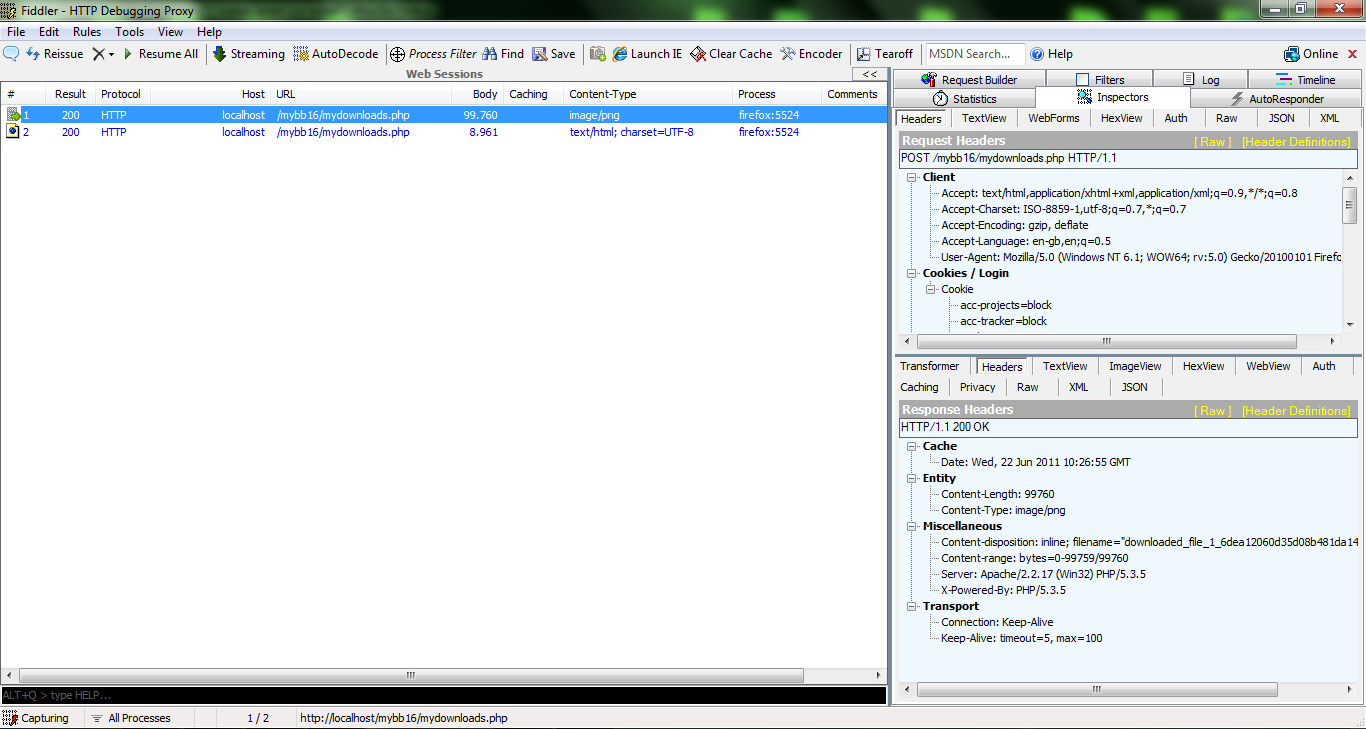Click the Find binoculars icon
This screenshot has width=1366, height=729.
click(x=490, y=54)
